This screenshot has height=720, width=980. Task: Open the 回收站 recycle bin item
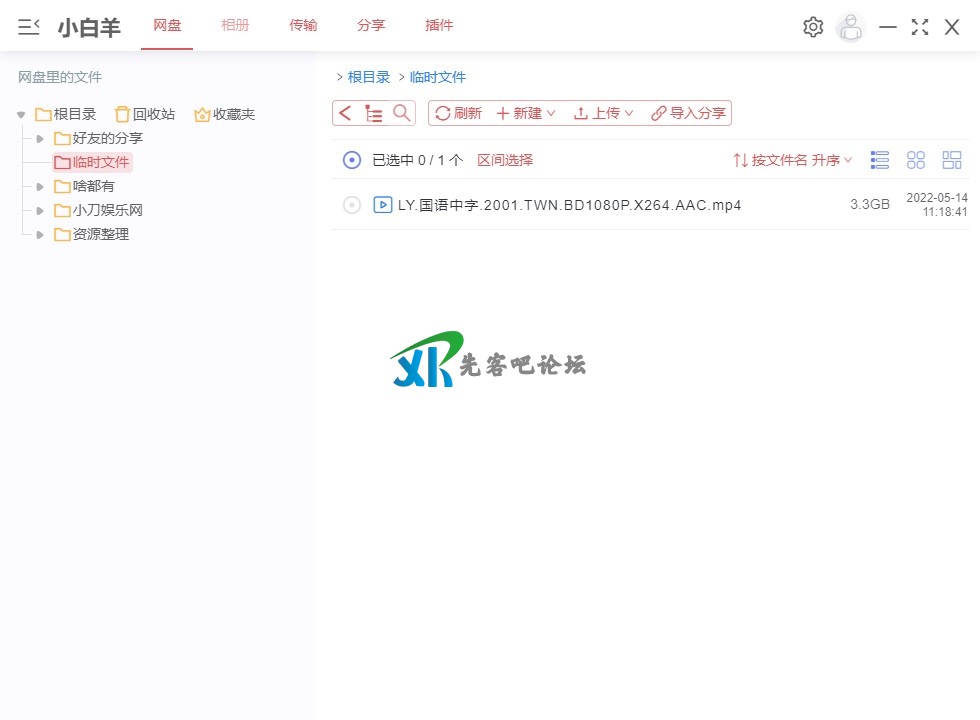click(145, 114)
